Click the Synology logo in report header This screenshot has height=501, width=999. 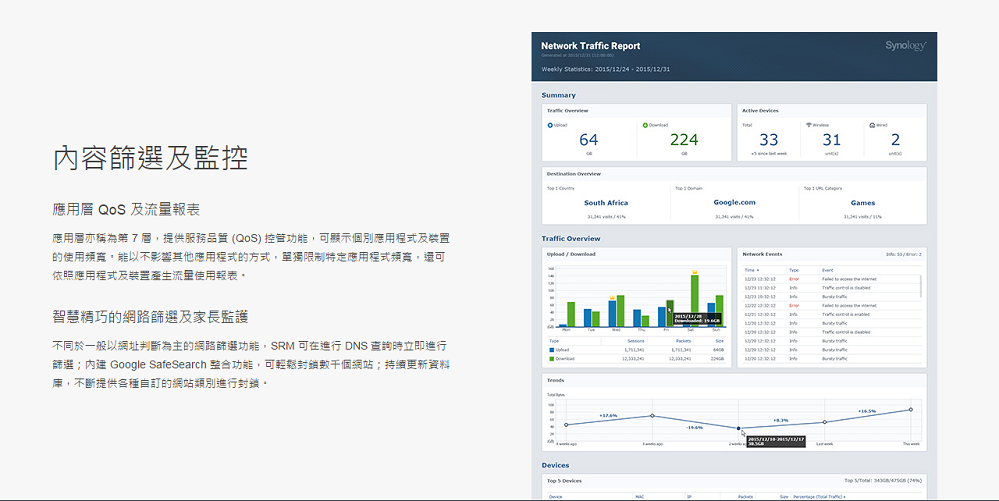[x=905, y=46]
